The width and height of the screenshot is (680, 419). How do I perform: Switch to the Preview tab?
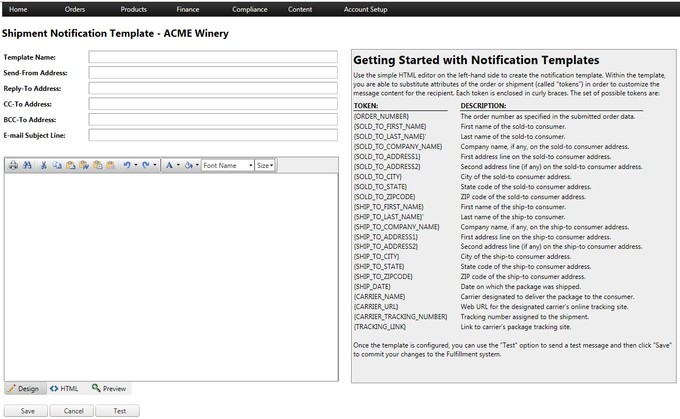pos(109,388)
